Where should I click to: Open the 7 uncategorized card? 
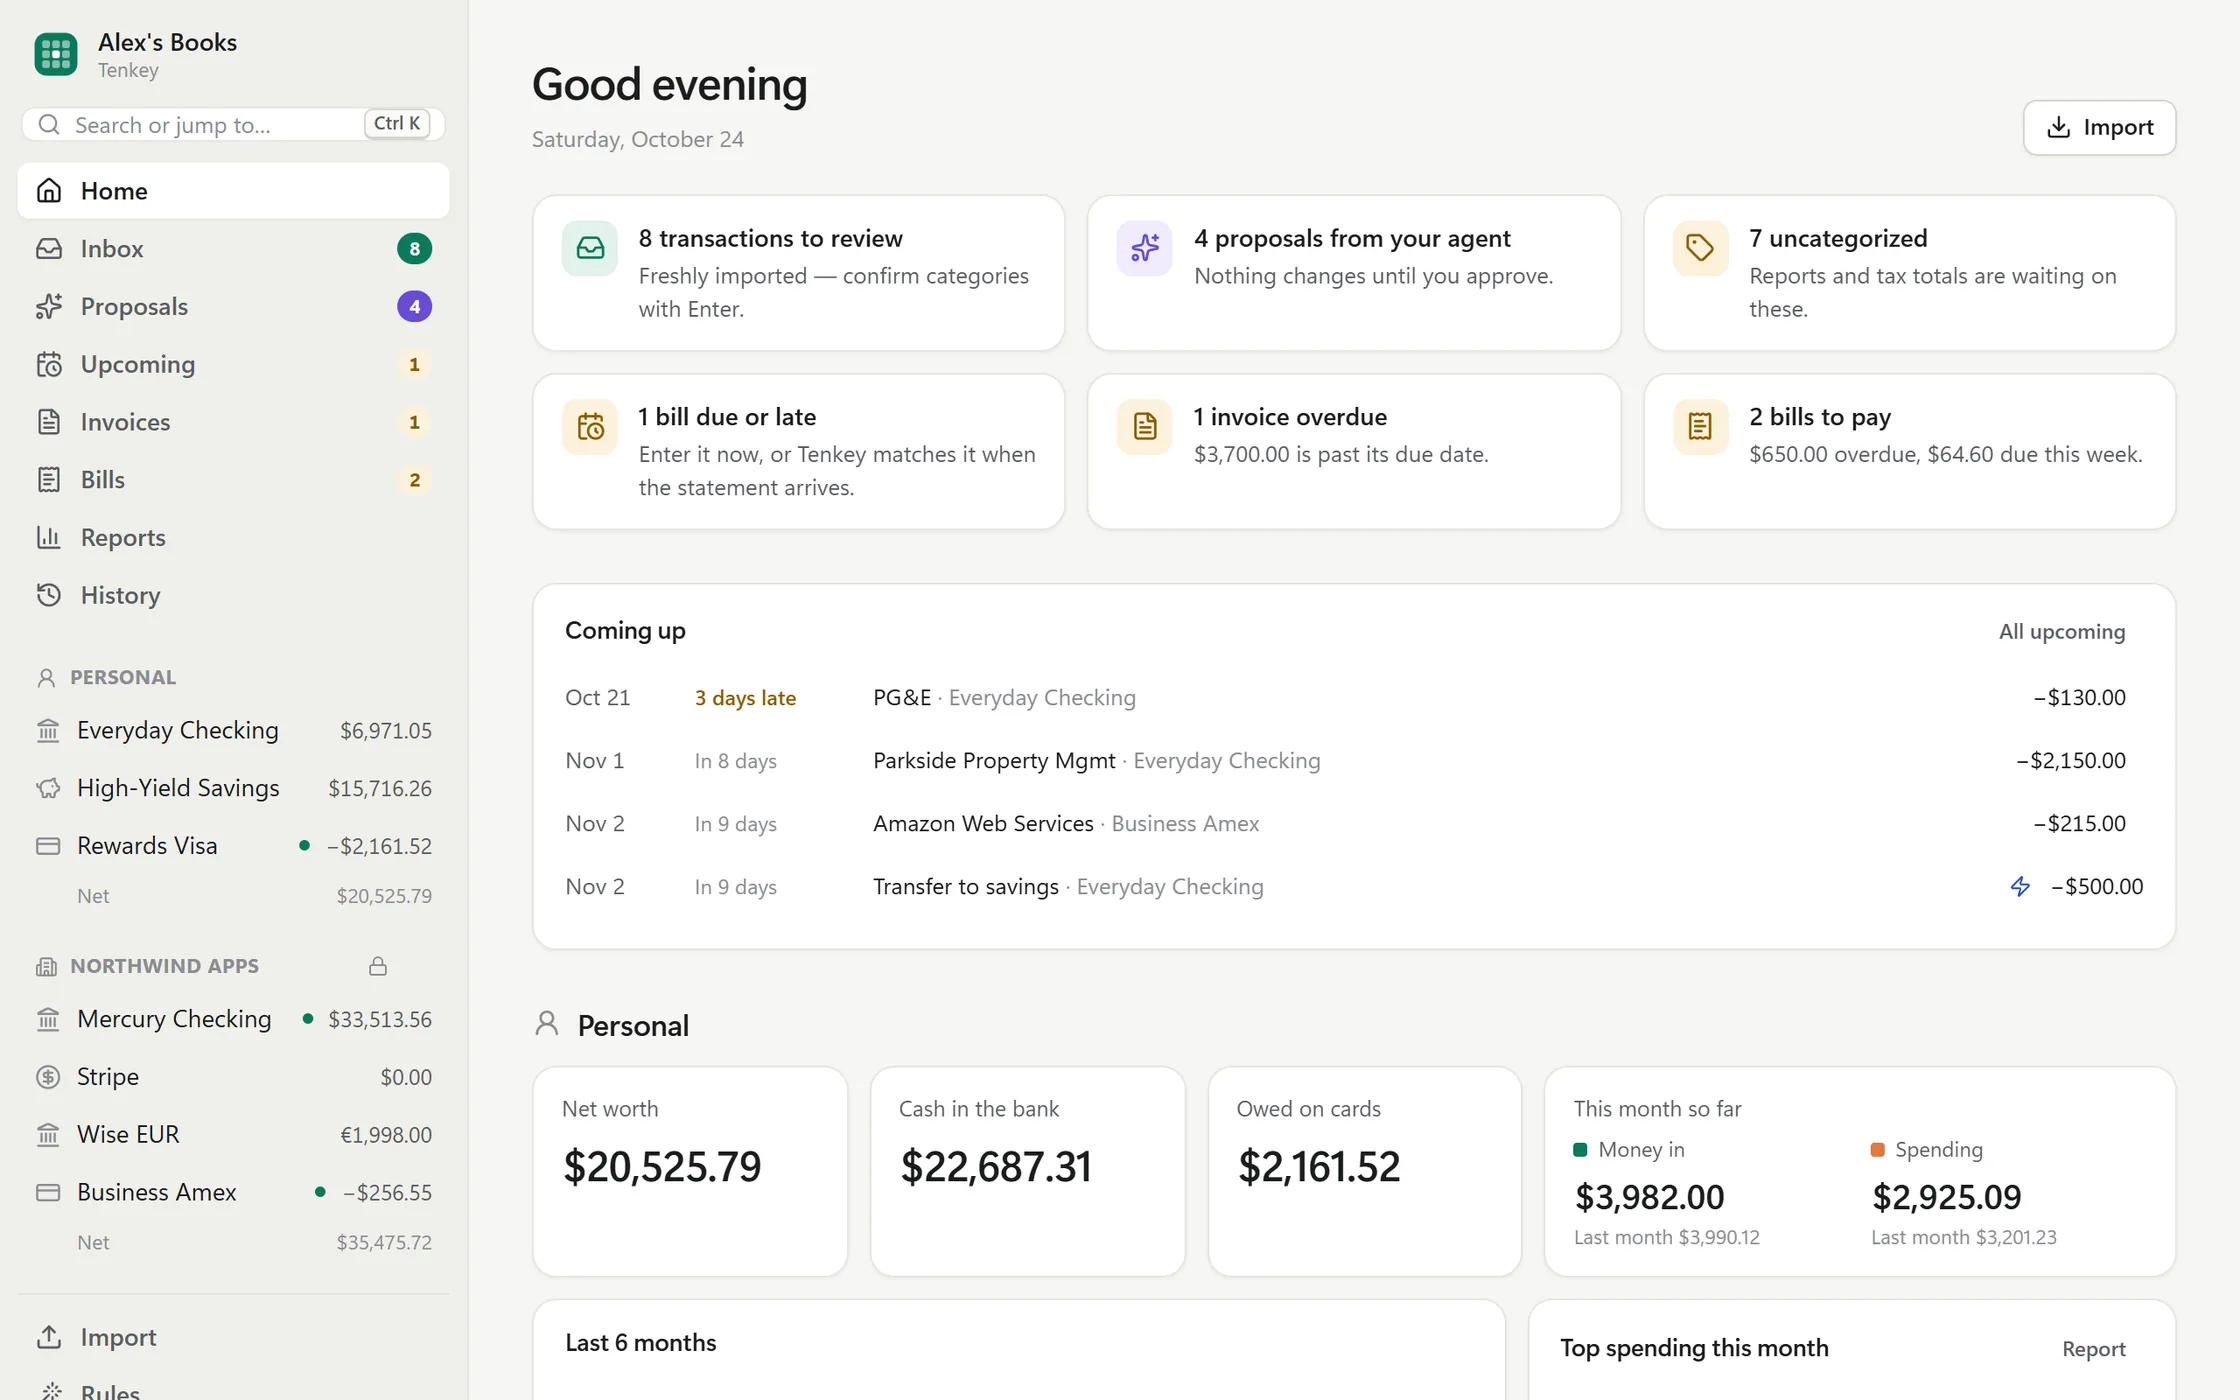pos(1909,272)
